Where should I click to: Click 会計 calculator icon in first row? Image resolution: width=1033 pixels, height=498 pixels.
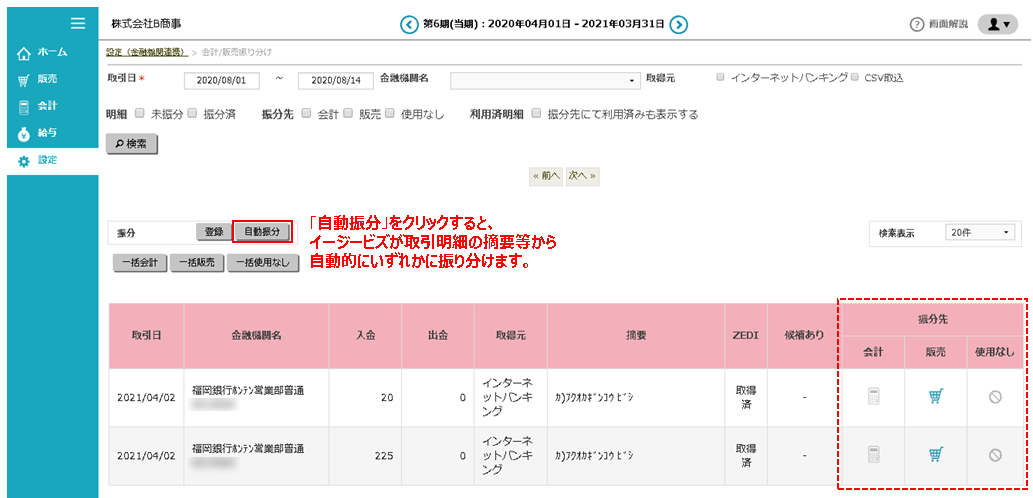coord(874,397)
